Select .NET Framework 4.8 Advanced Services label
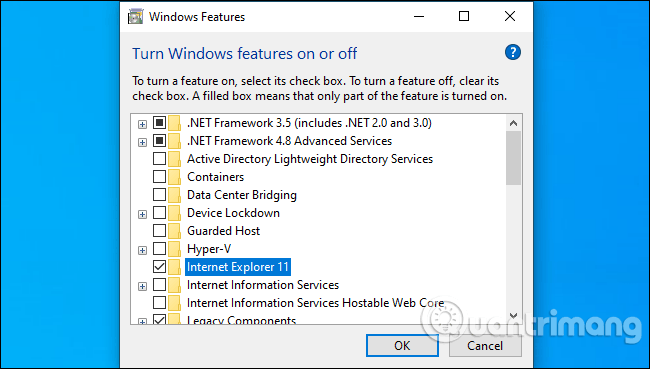This screenshot has width=650, height=369. click(289, 141)
